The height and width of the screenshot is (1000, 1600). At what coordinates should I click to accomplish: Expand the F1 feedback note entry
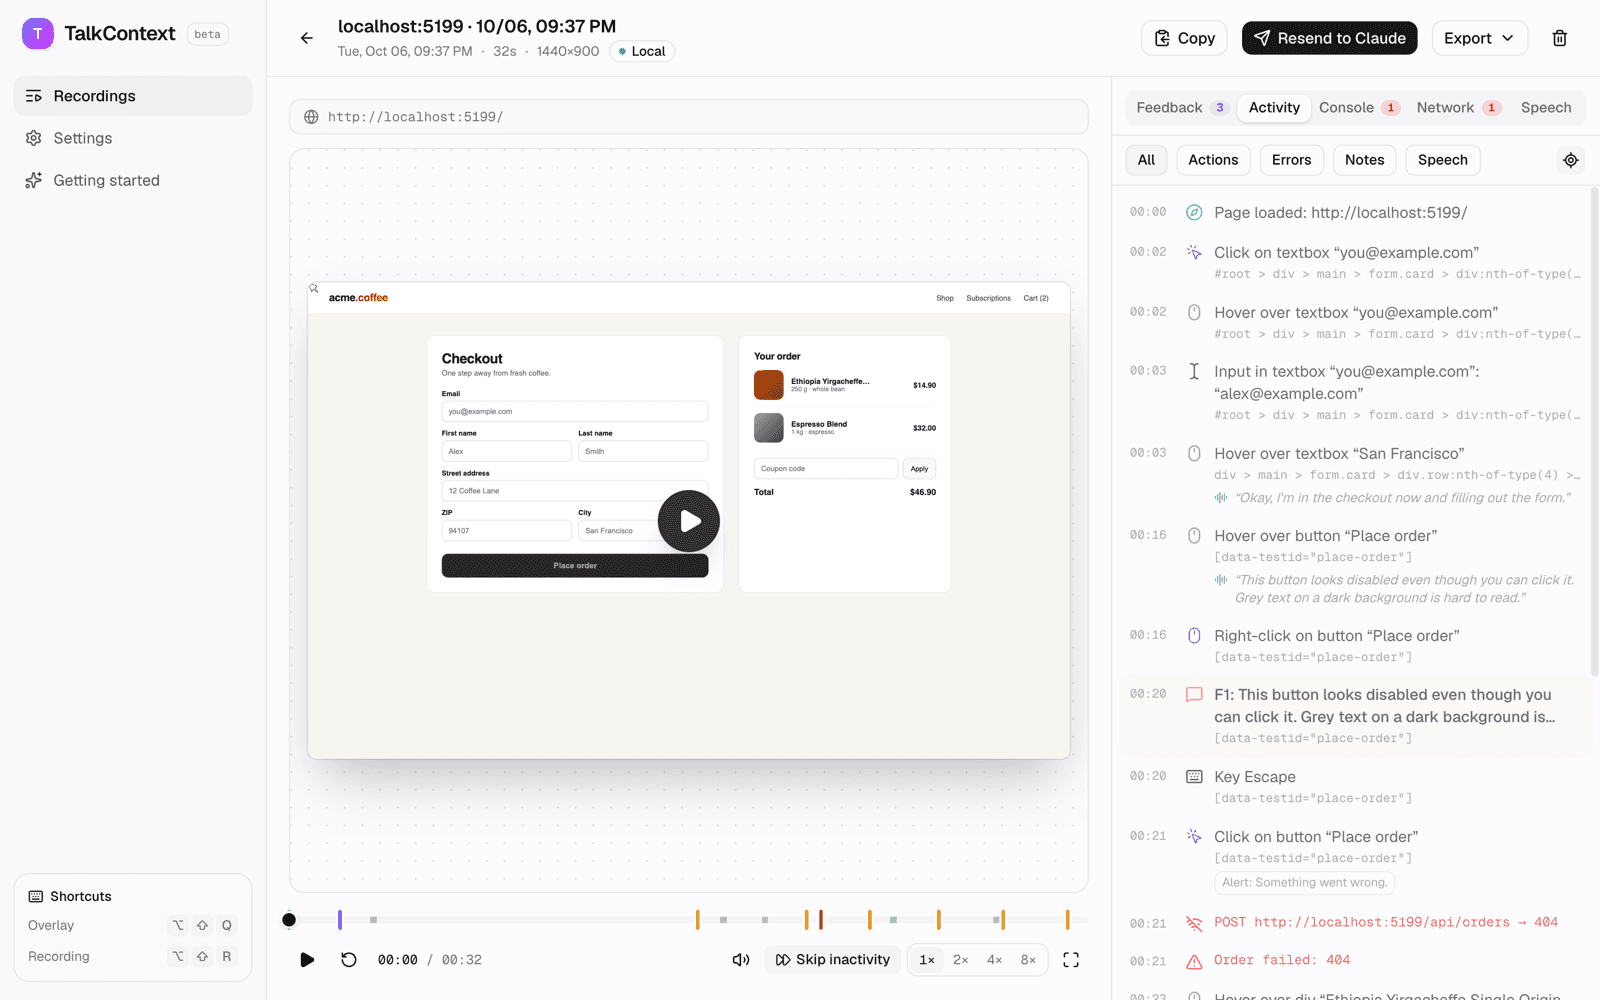(x=1356, y=716)
